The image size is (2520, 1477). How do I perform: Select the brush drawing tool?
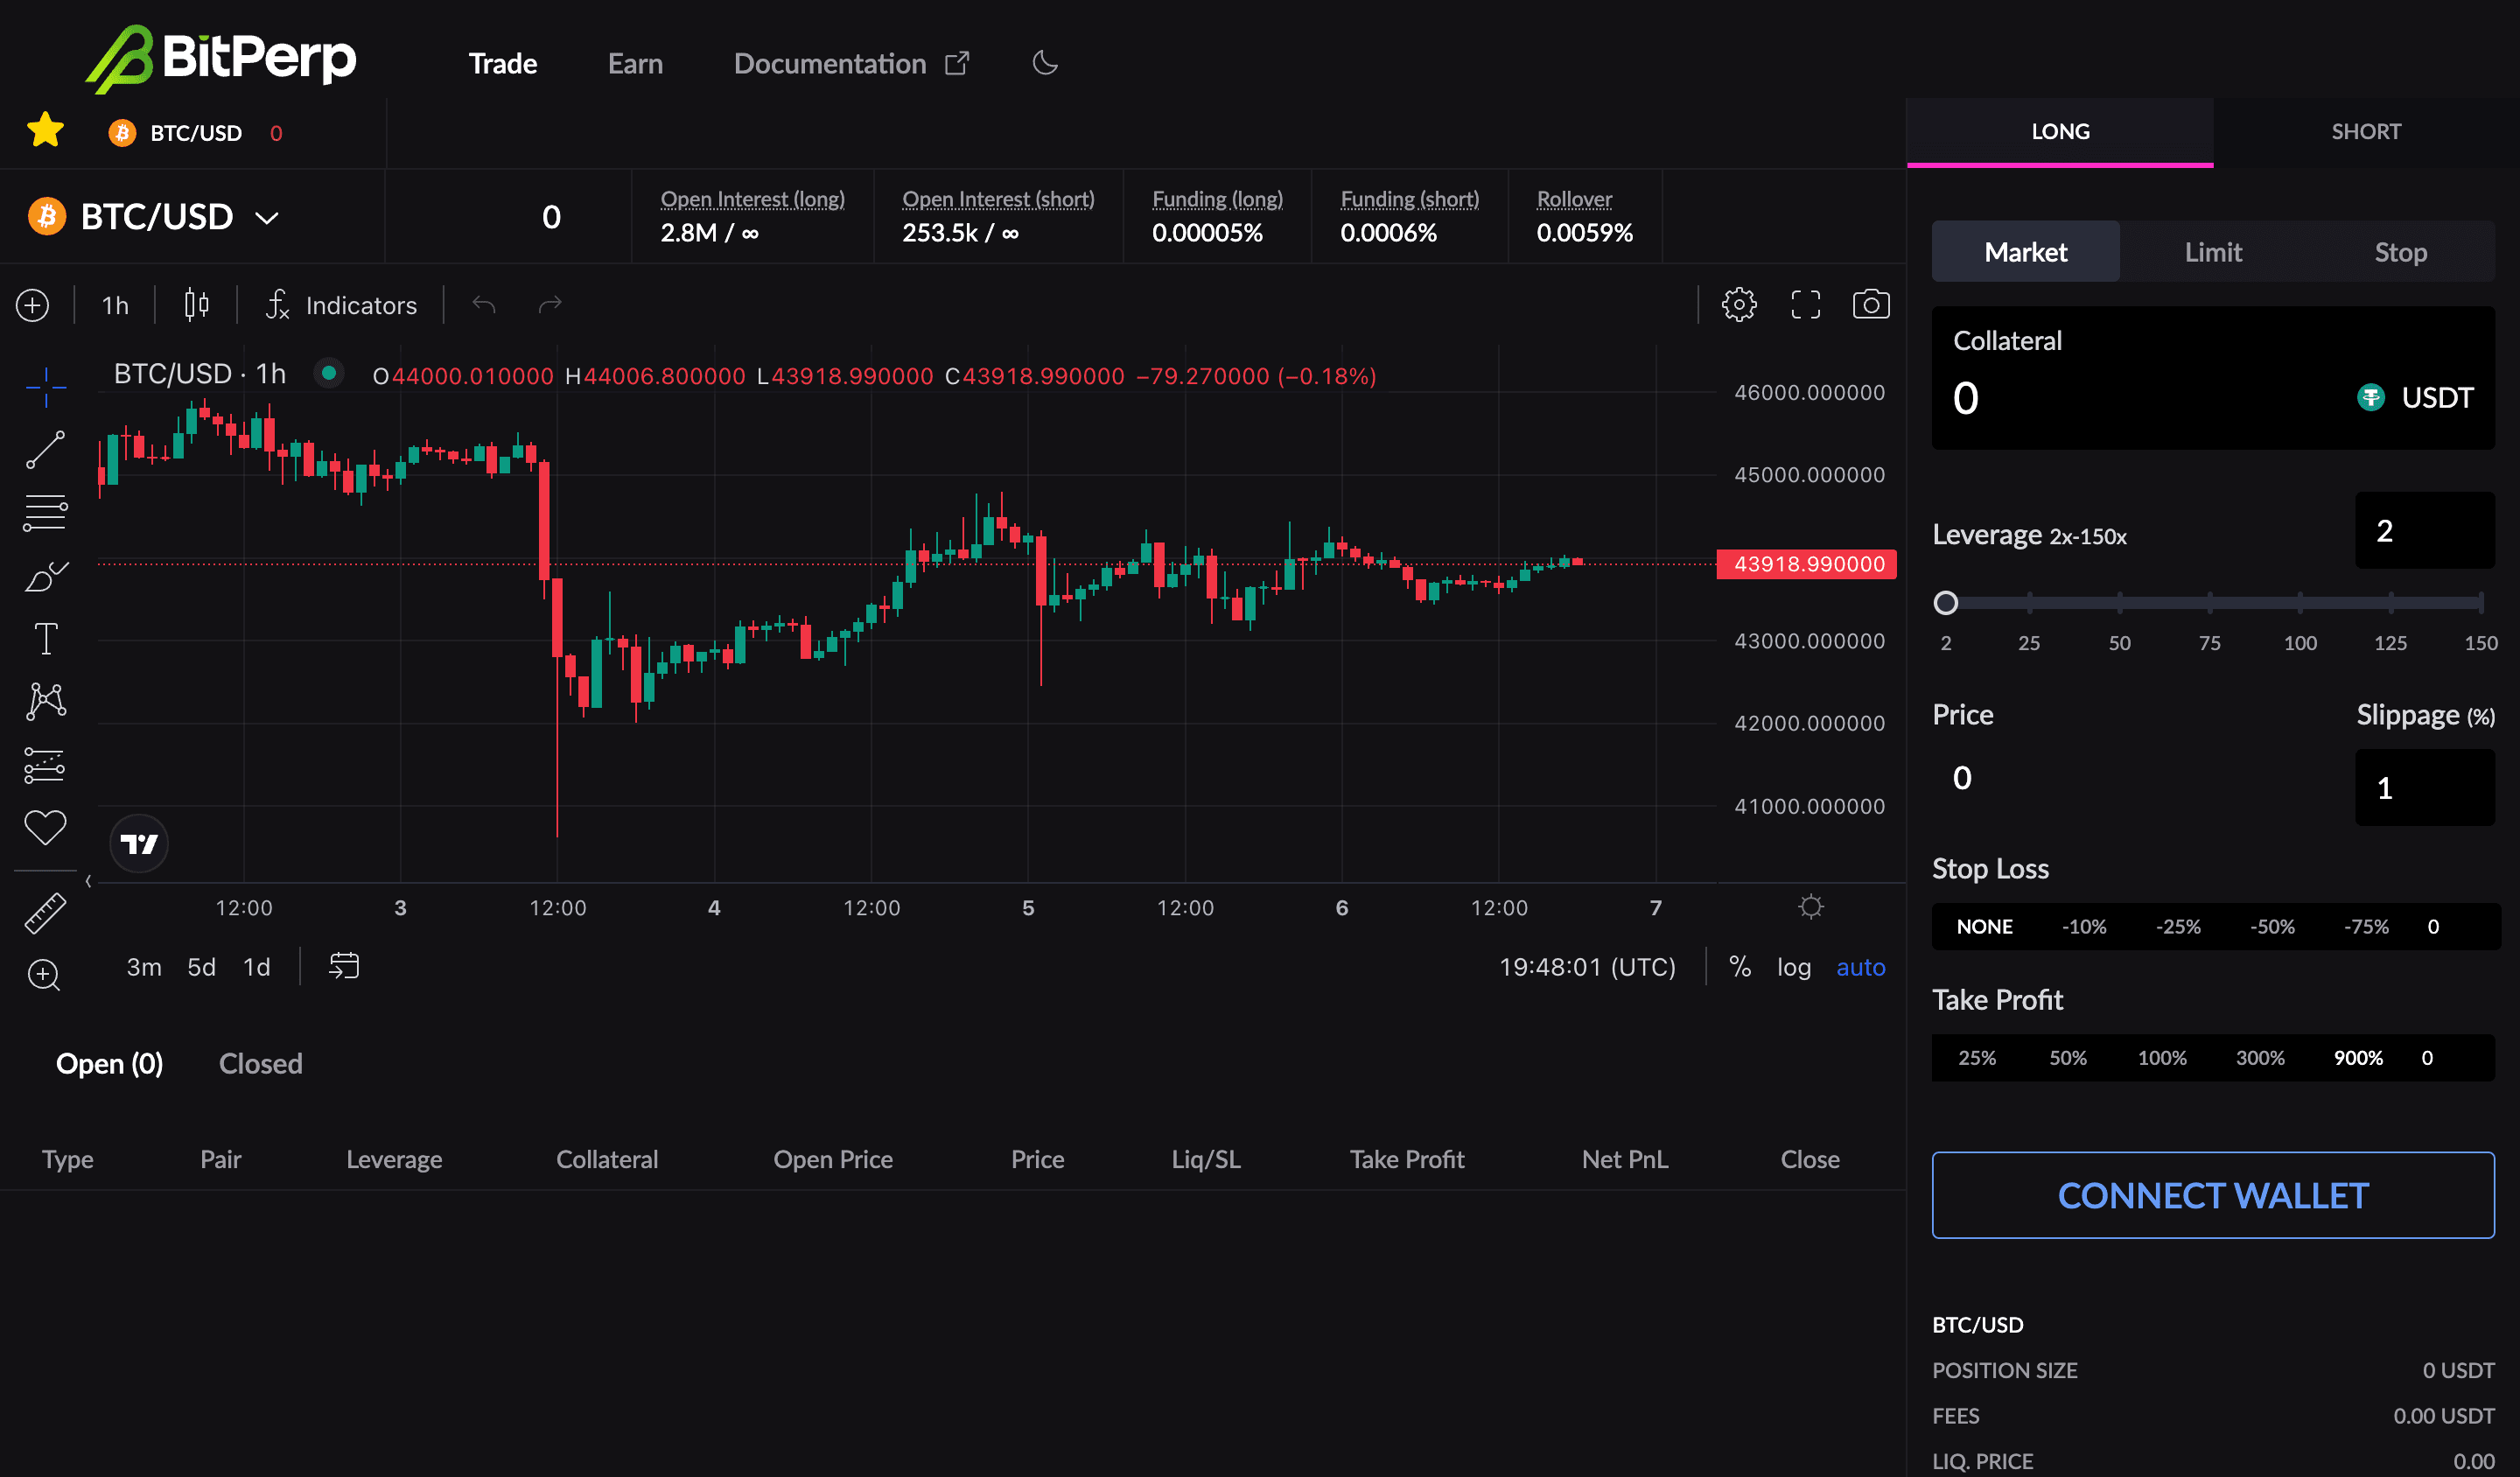pyautogui.click(x=46, y=576)
